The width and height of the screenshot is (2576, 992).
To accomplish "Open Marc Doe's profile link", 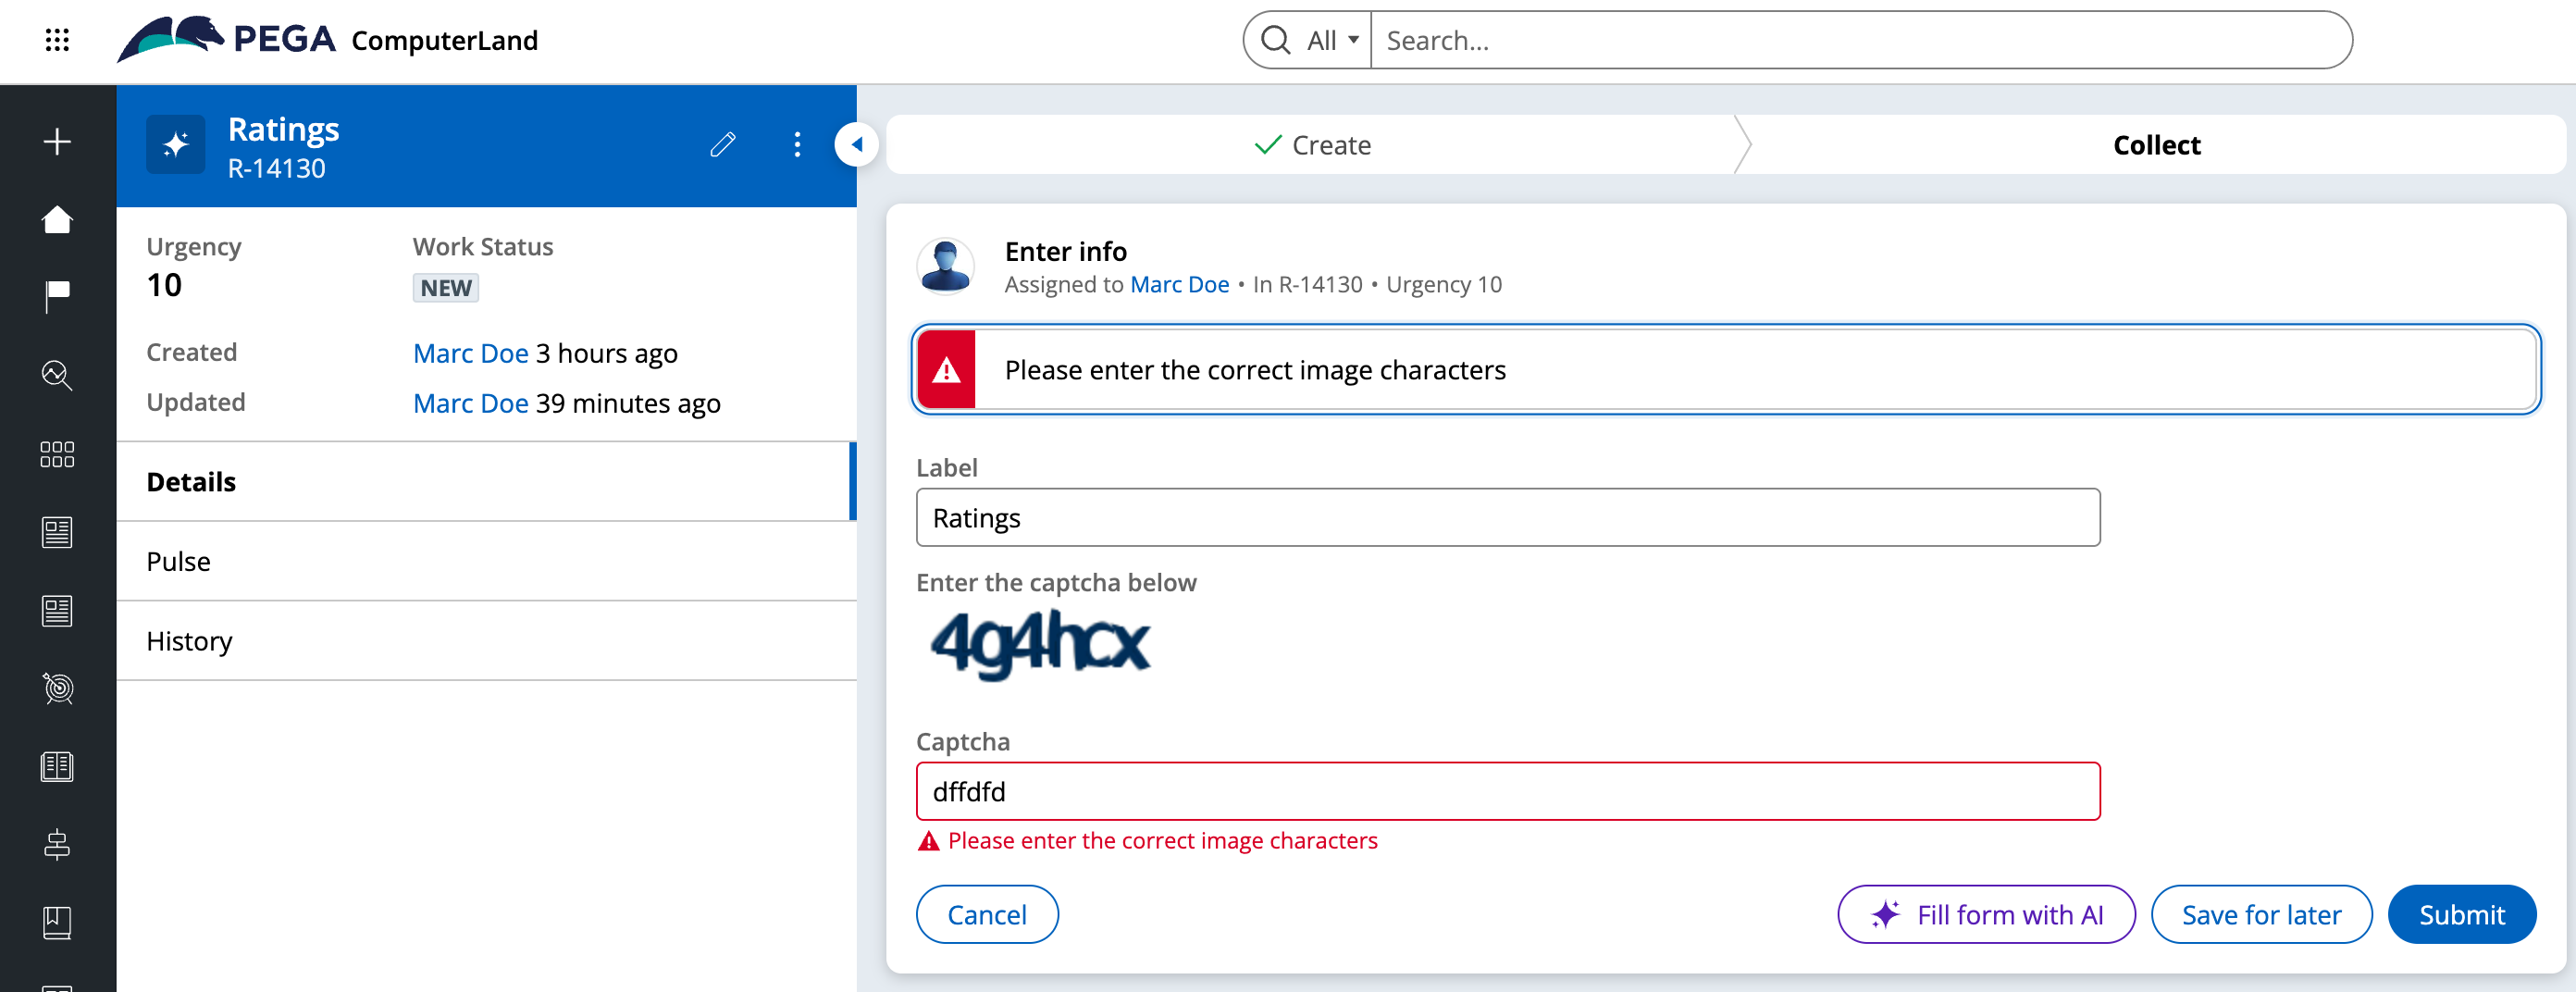I will 1180,284.
